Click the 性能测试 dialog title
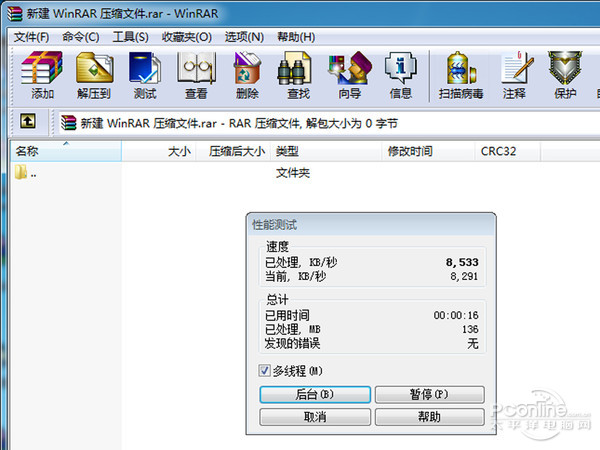600x450 pixels. tap(274, 225)
